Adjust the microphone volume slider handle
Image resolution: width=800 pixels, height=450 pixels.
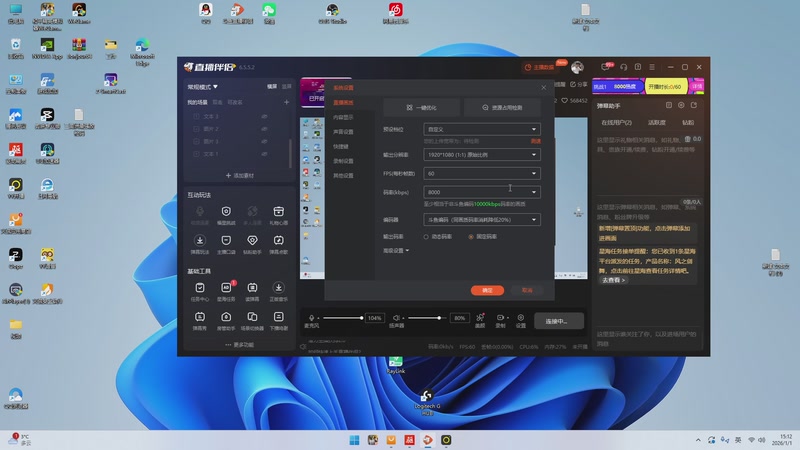pyautogui.click(x=361, y=318)
